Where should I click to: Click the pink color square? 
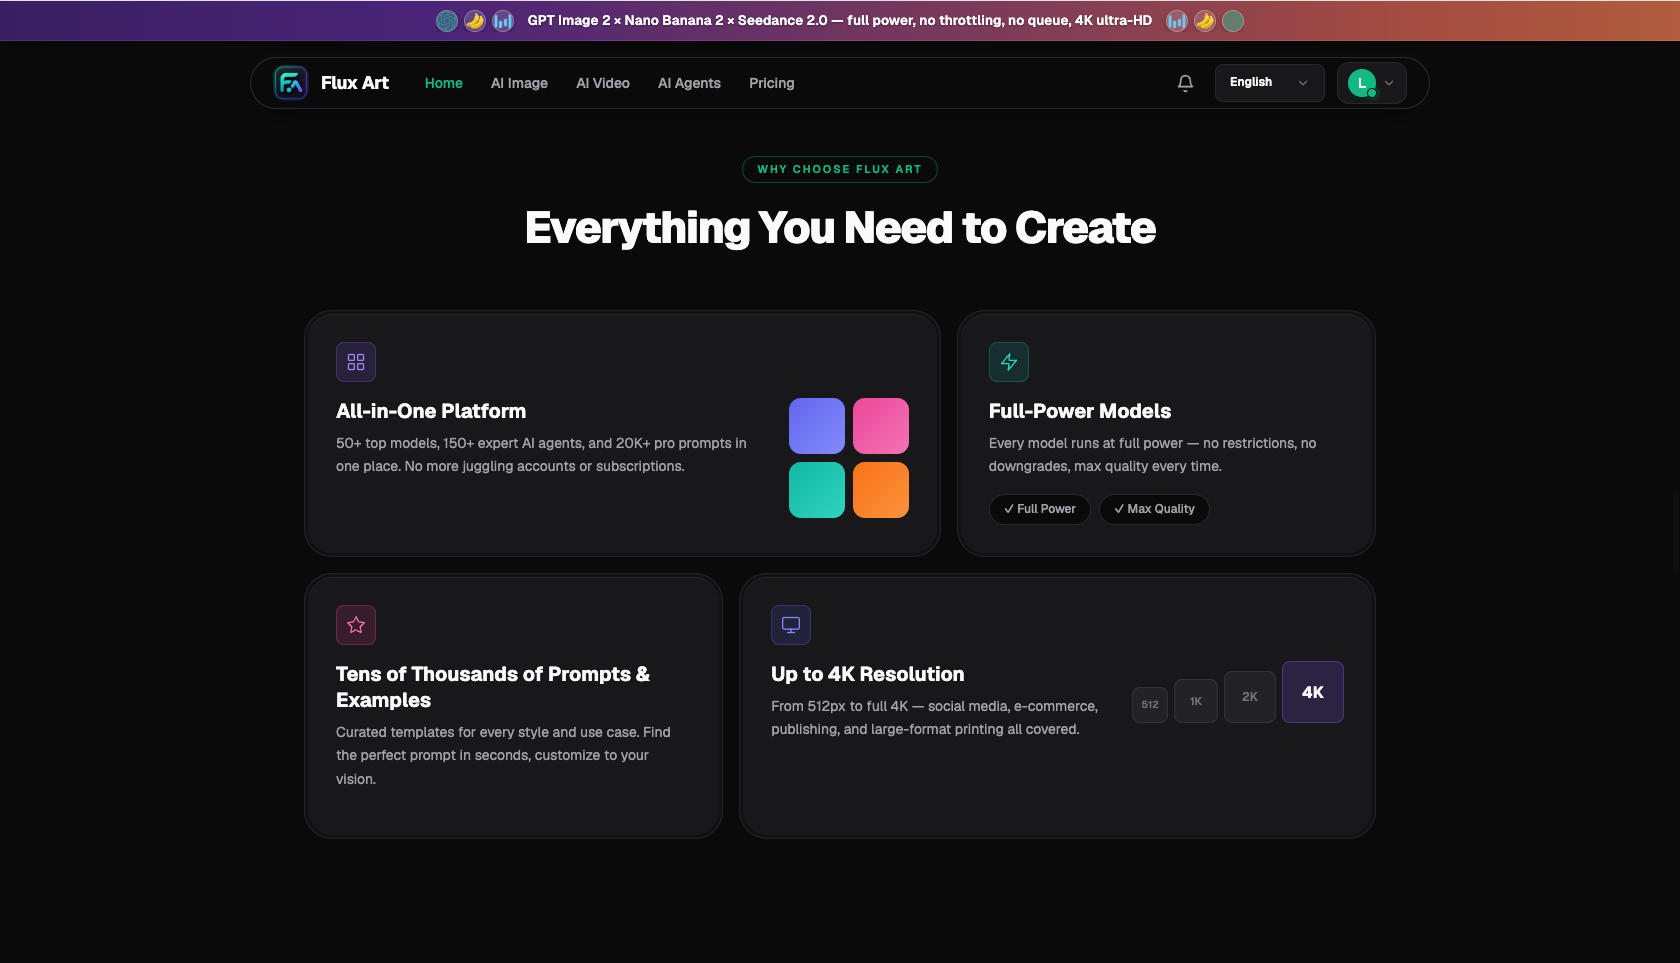pos(881,426)
